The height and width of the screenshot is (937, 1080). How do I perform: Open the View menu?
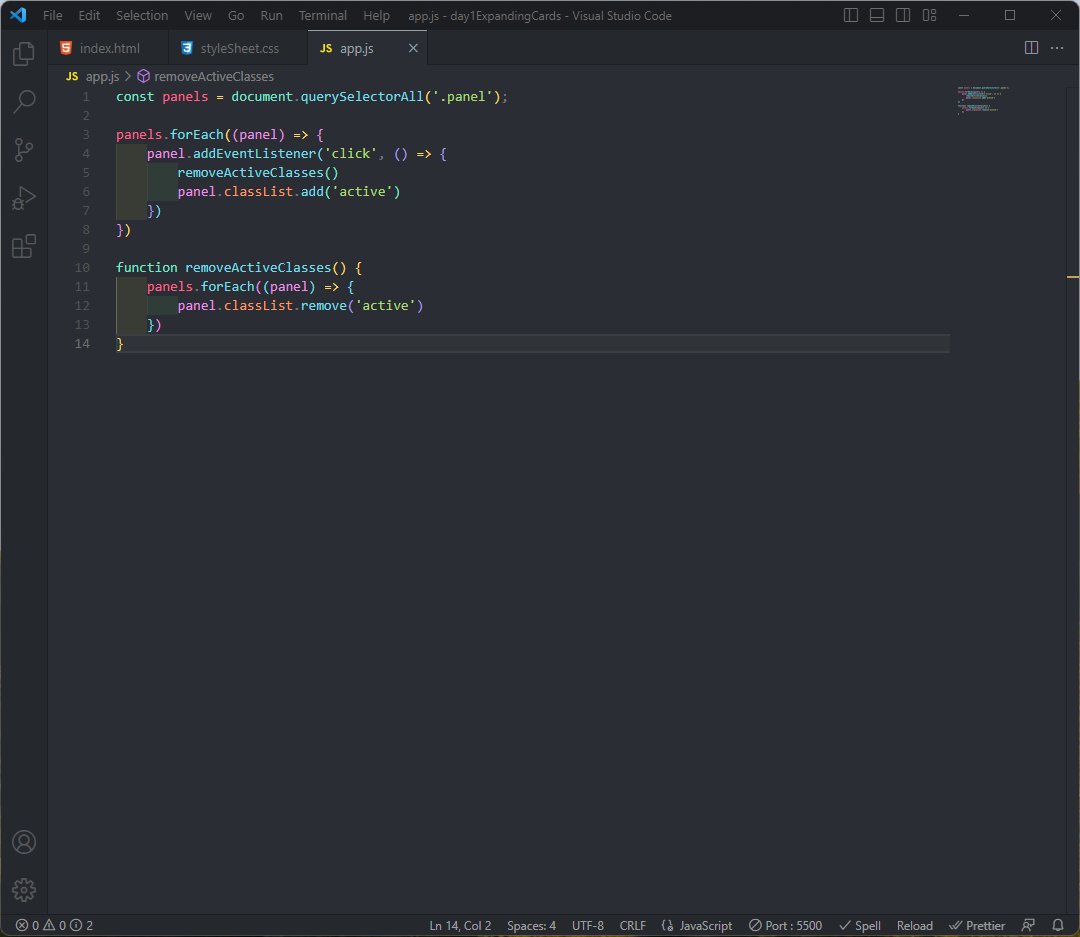pos(198,15)
